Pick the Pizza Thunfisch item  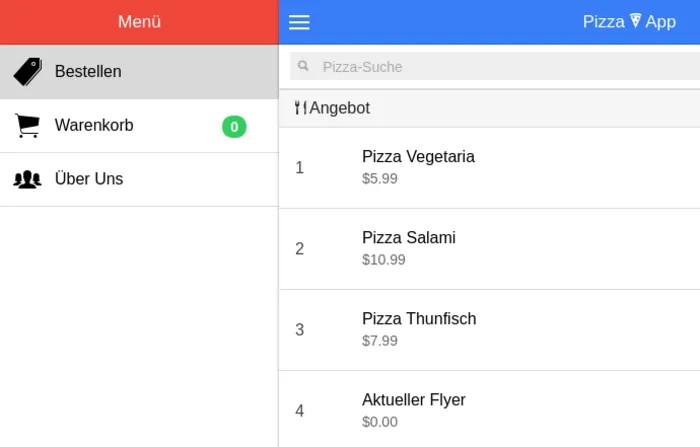(419, 319)
